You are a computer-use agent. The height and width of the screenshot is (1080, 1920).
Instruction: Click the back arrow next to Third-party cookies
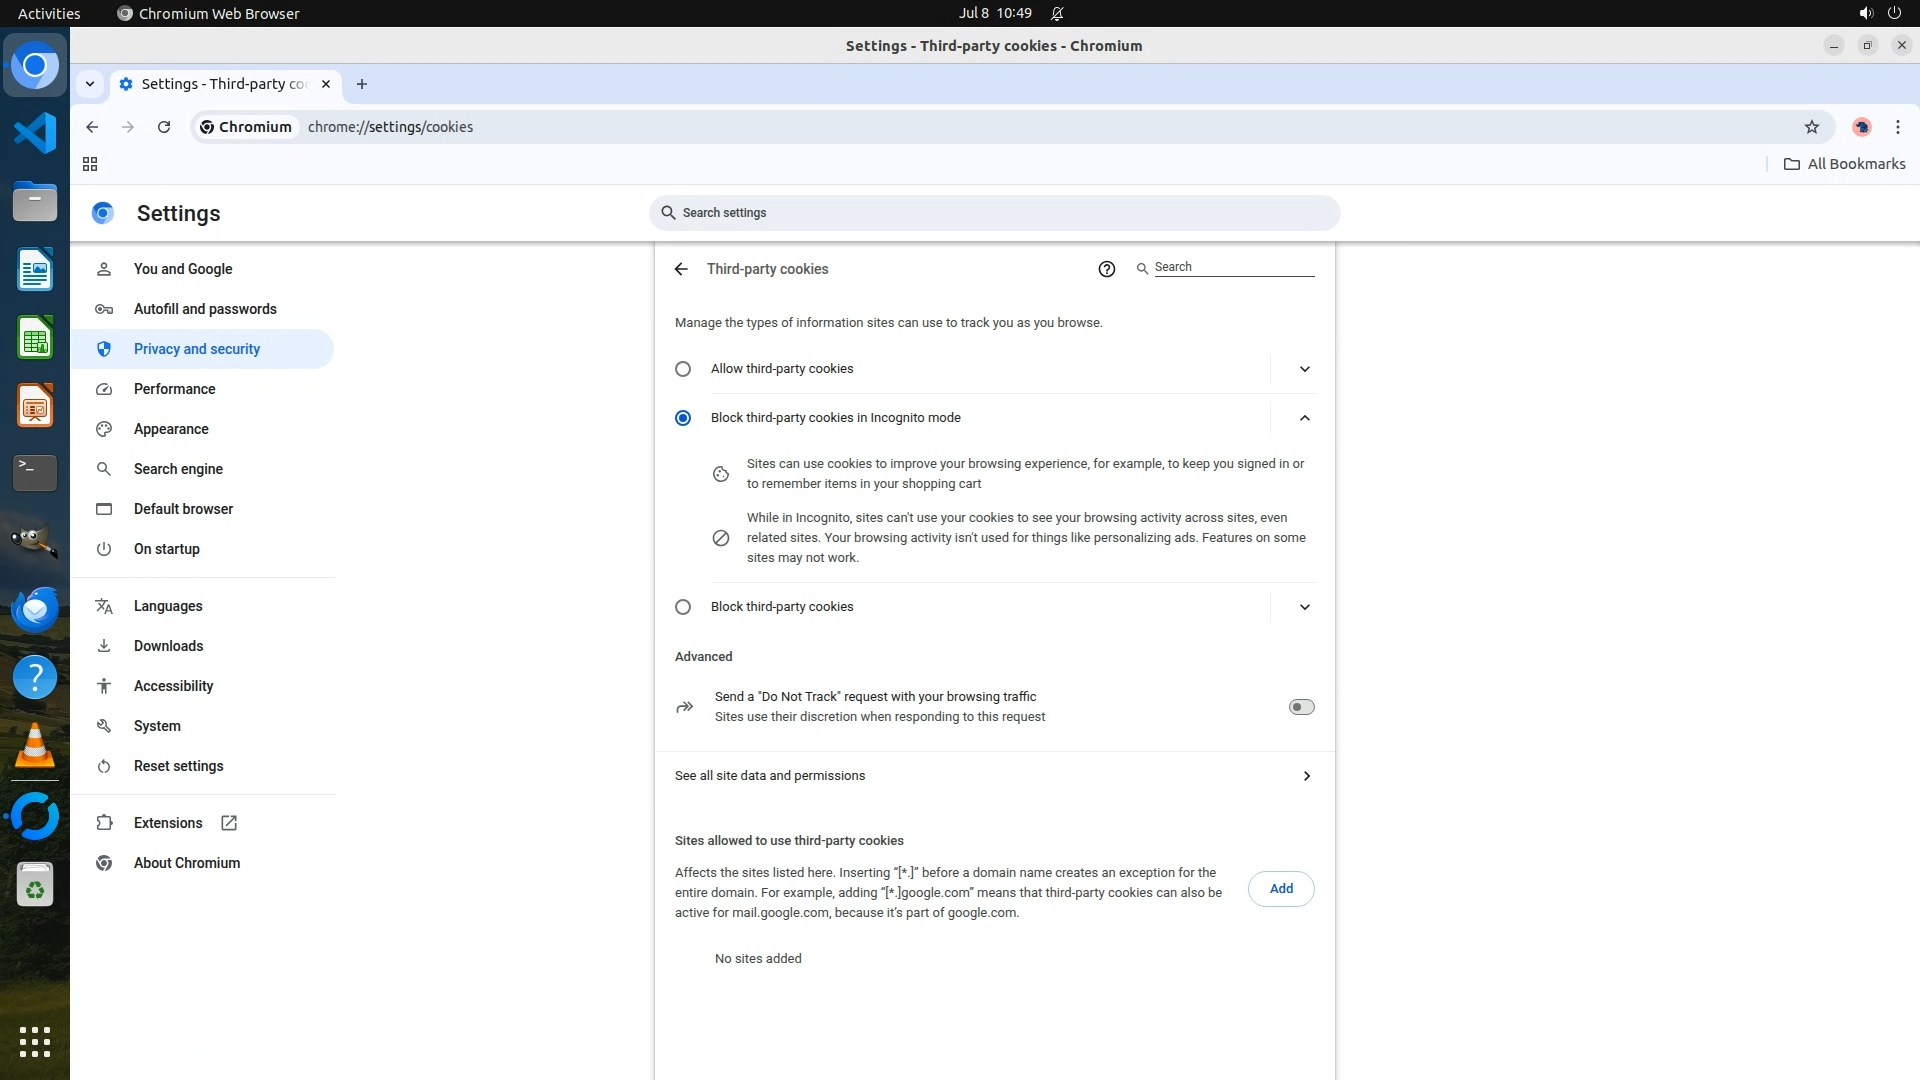[x=681, y=269]
